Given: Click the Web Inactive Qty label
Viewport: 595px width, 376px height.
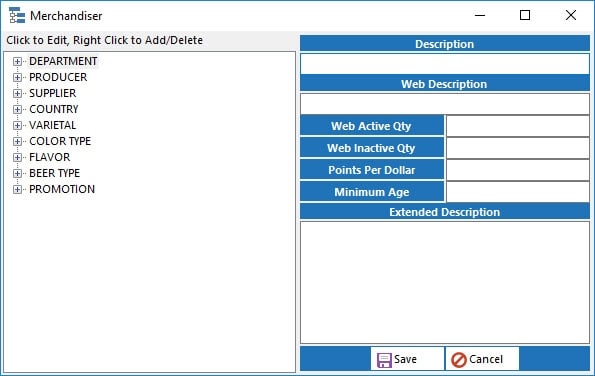Looking at the screenshot, I should tap(371, 148).
